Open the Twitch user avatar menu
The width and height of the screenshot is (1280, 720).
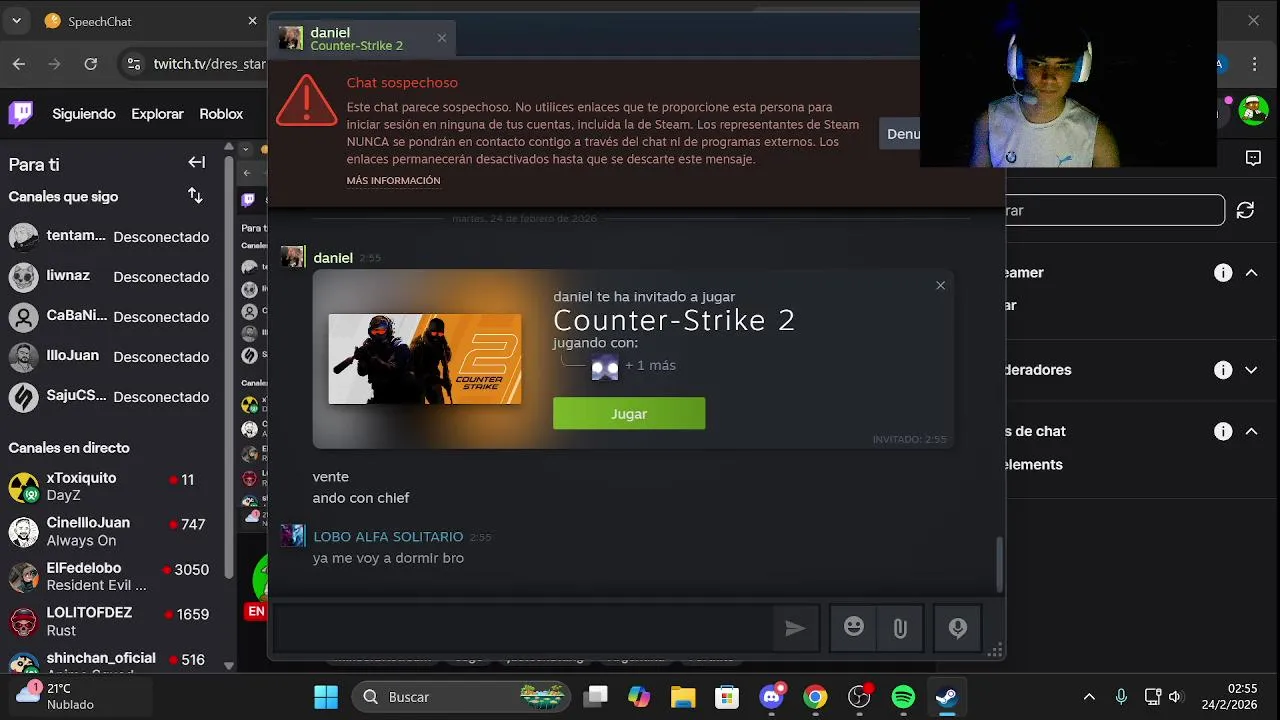tap(1253, 111)
